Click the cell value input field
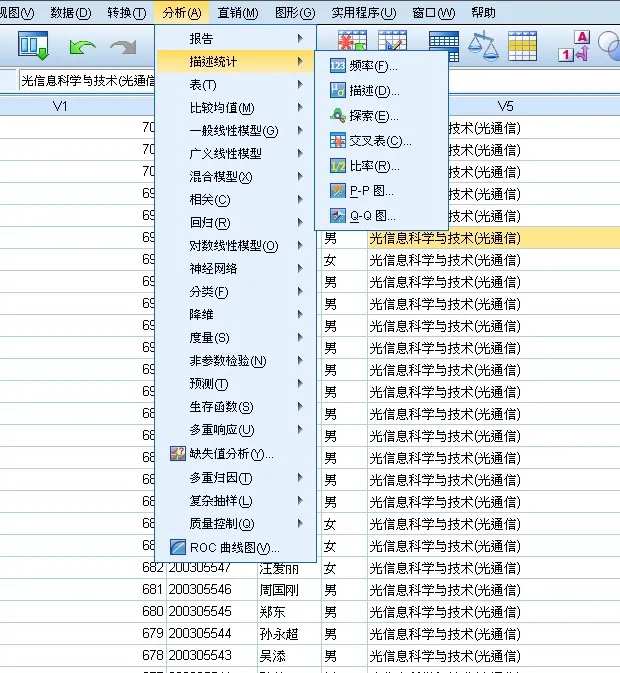 tap(88, 80)
